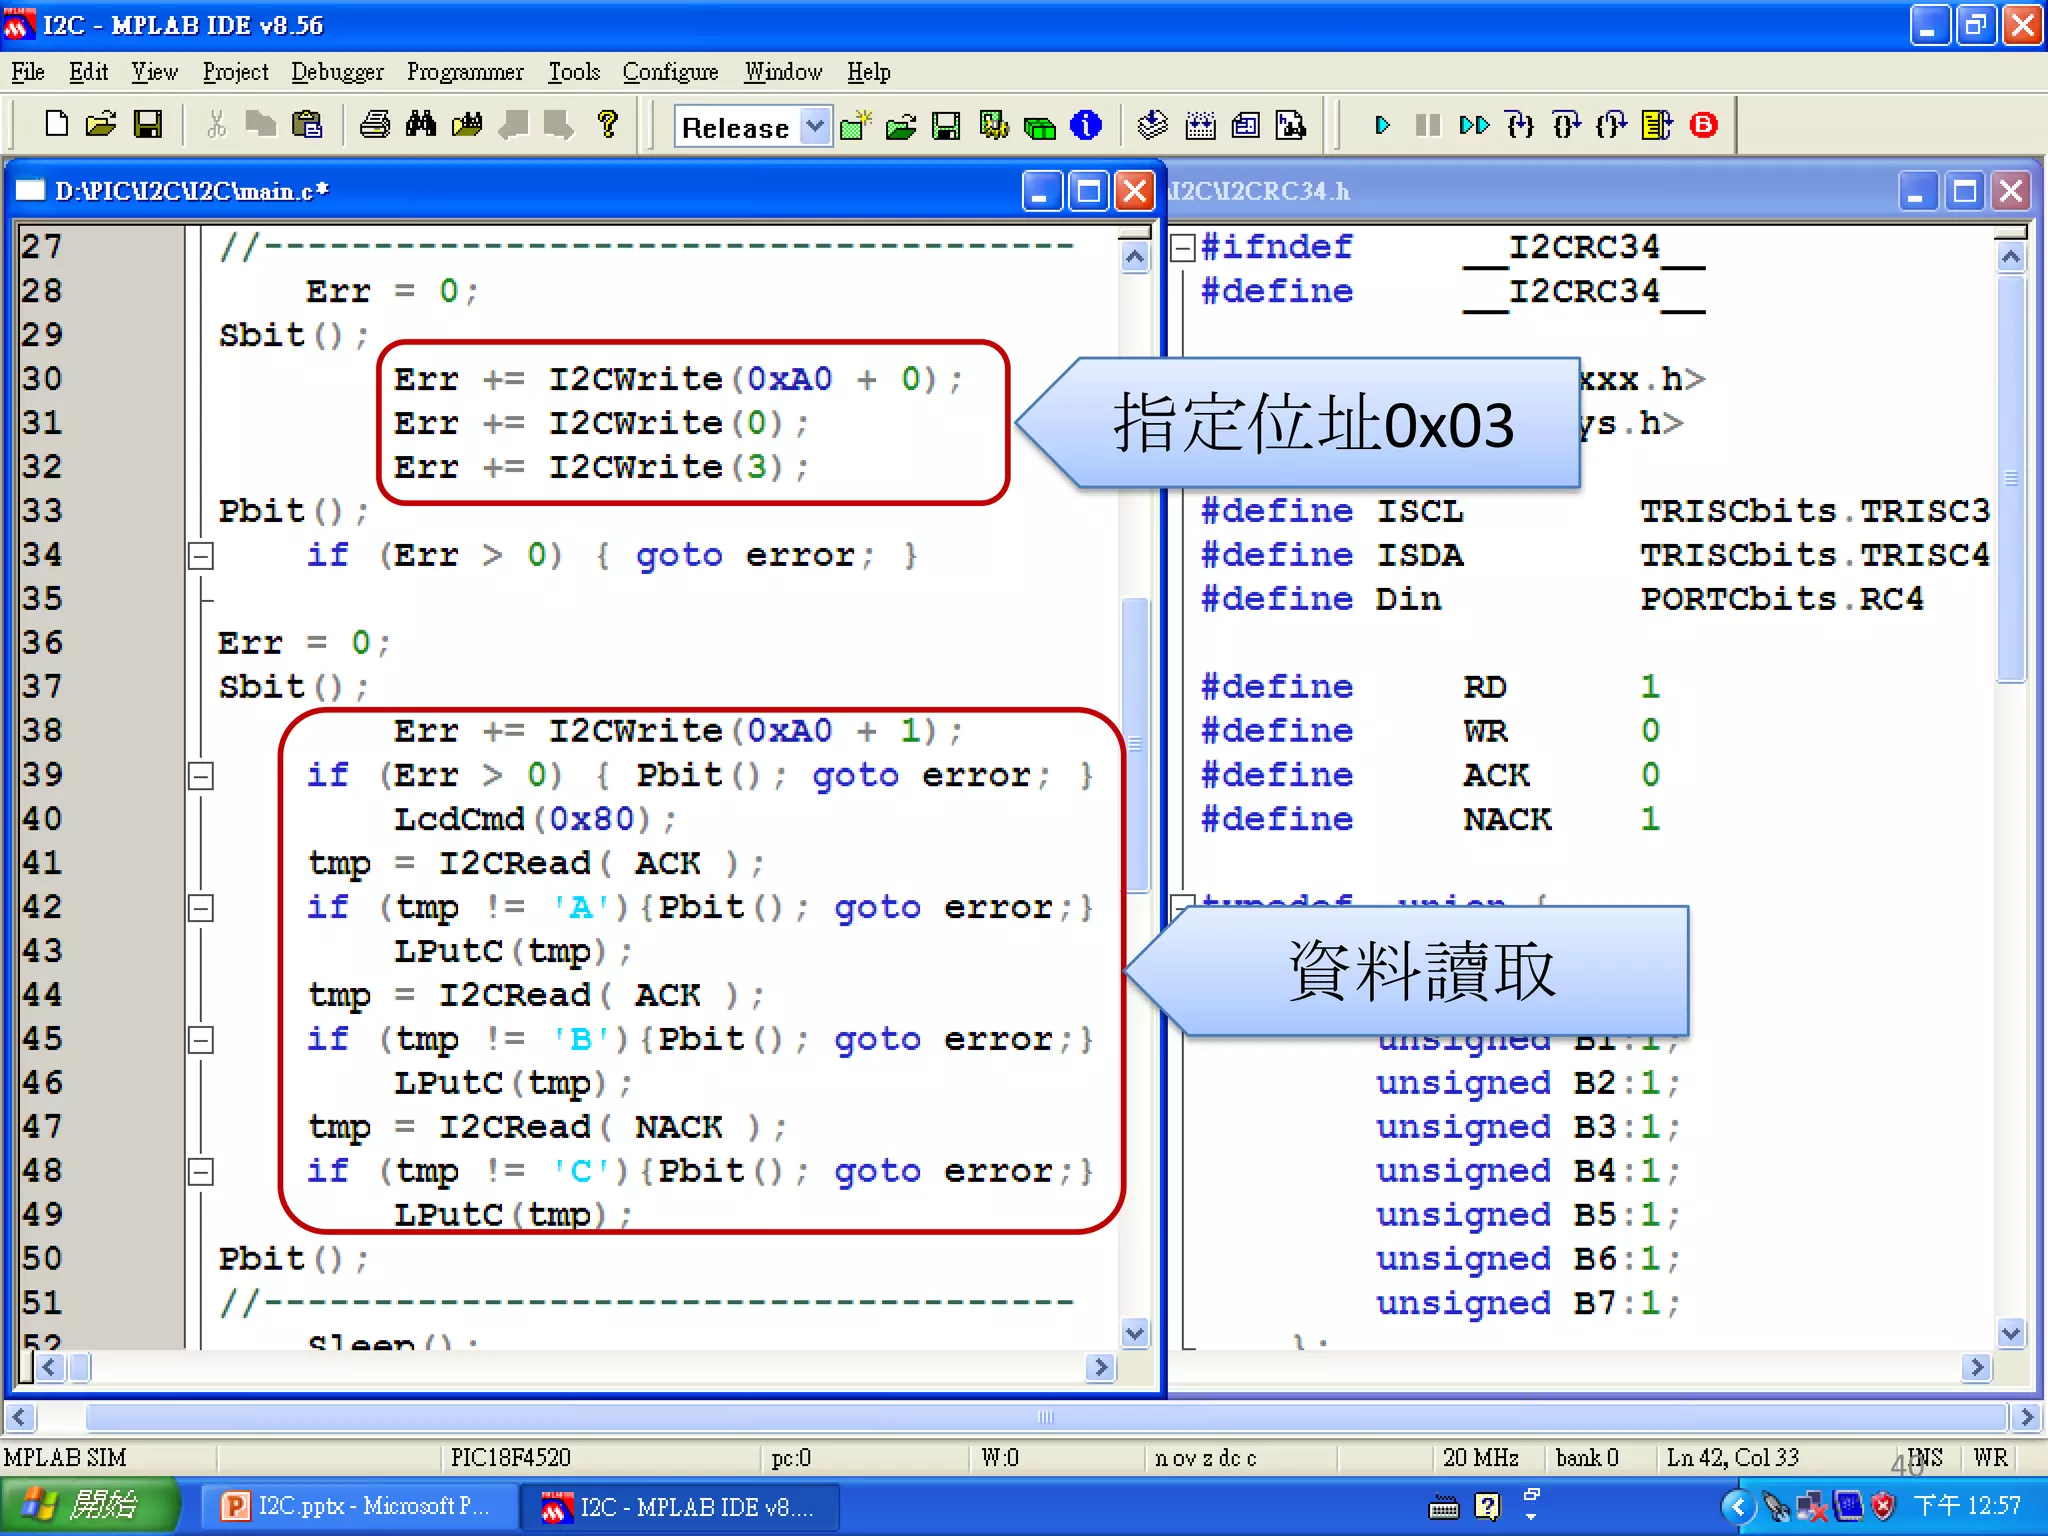Open the Project menu

[x=235, y=73]
